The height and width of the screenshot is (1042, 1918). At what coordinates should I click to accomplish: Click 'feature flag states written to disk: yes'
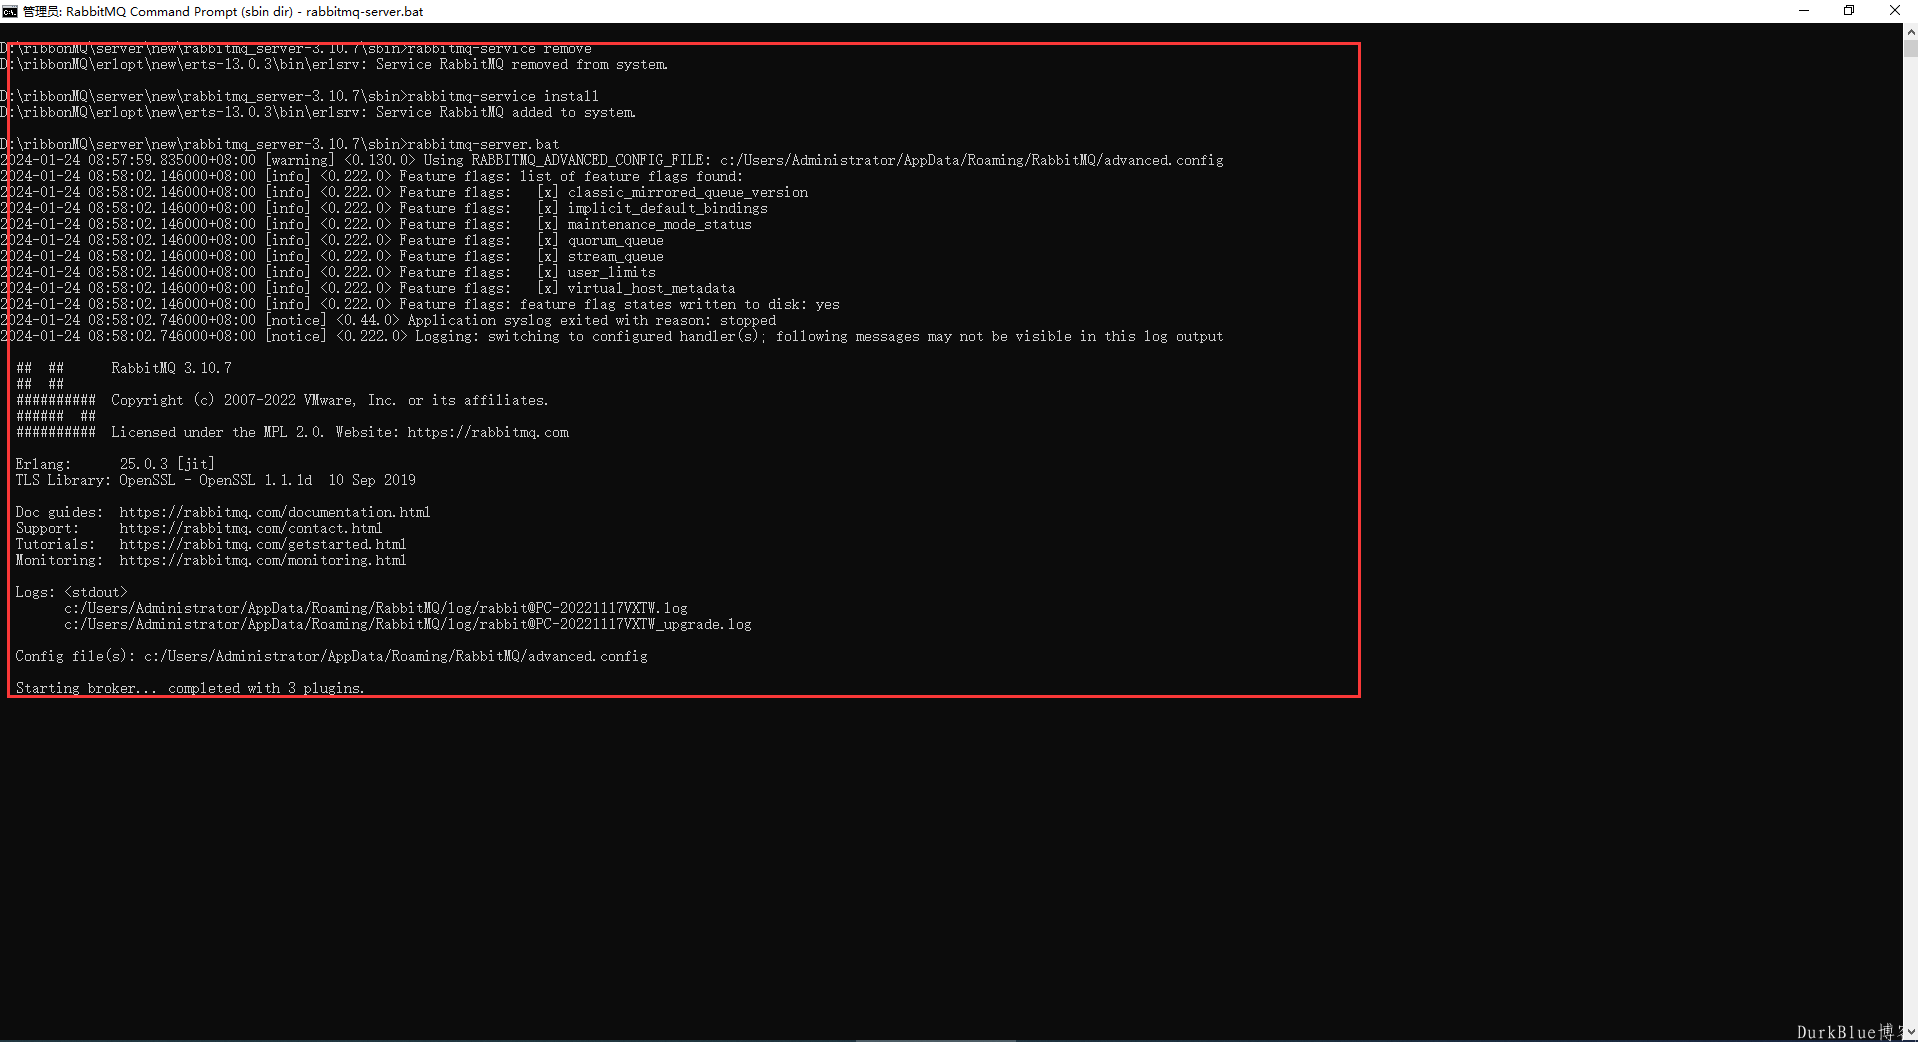coord(679,305)
